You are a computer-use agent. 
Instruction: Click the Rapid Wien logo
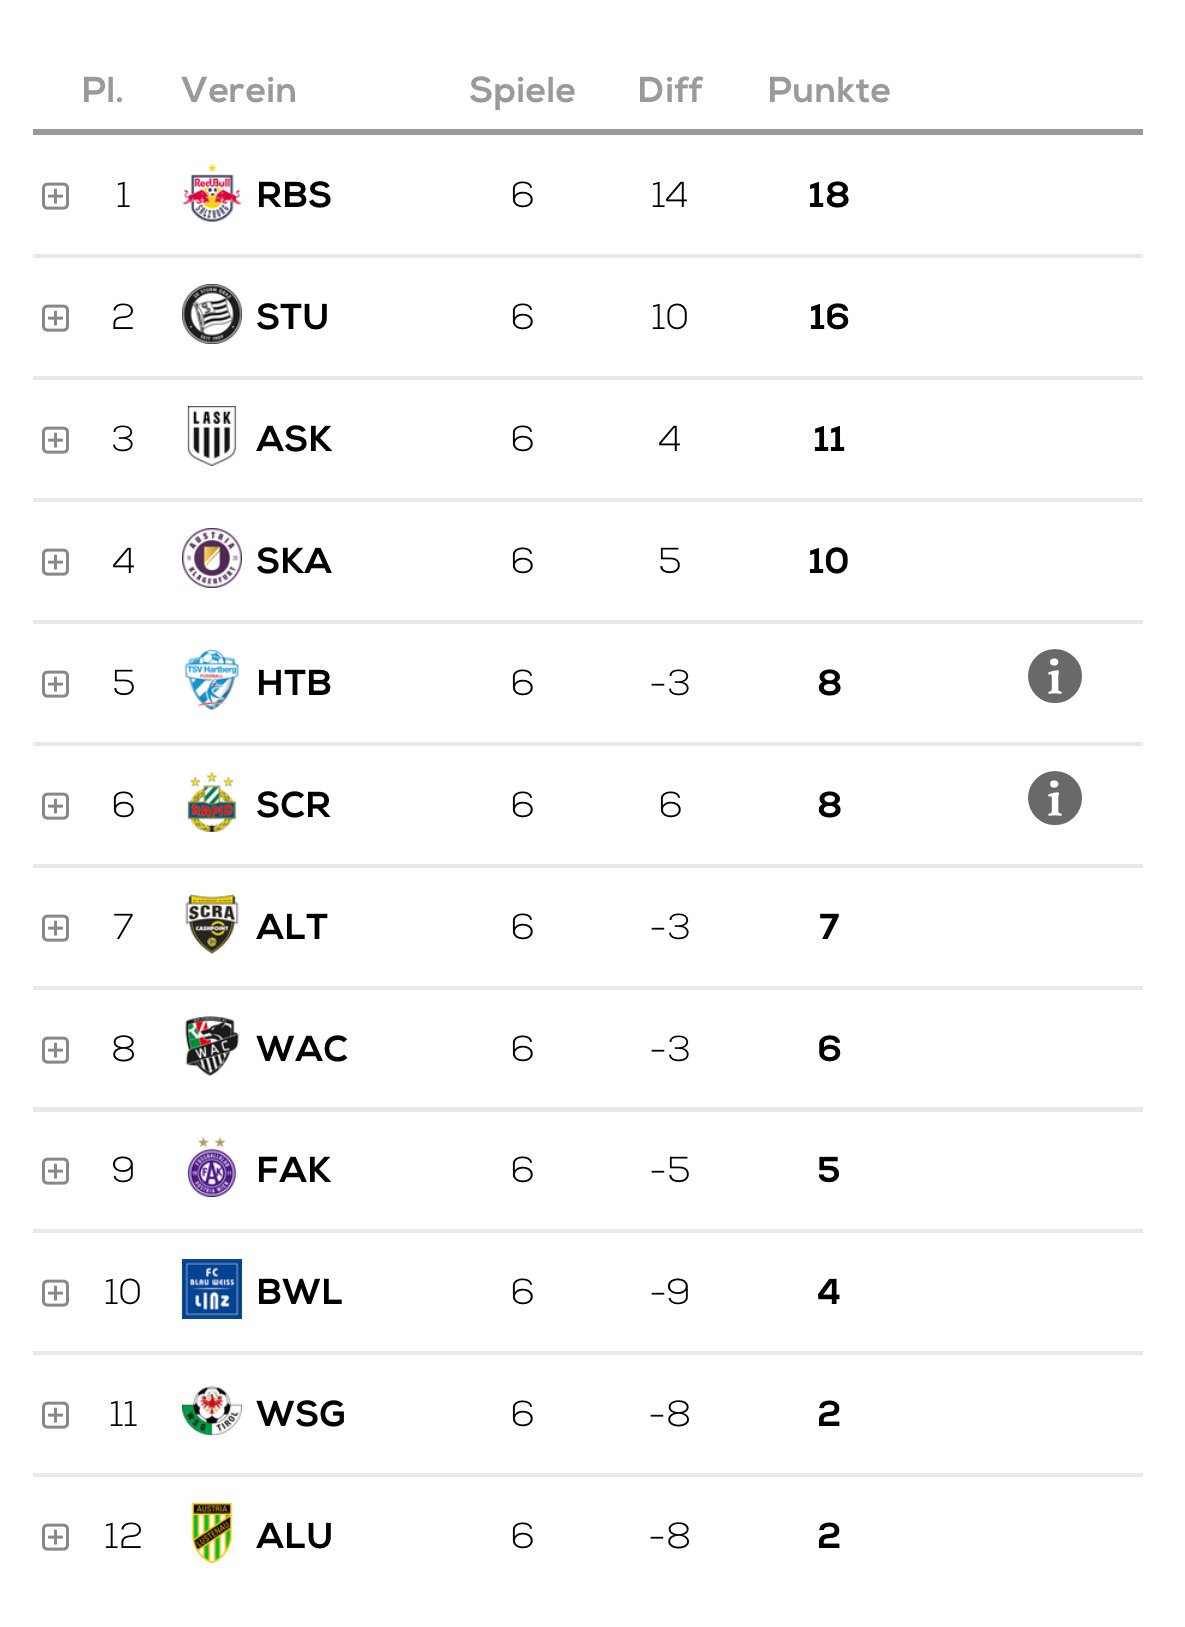point(211,803)
